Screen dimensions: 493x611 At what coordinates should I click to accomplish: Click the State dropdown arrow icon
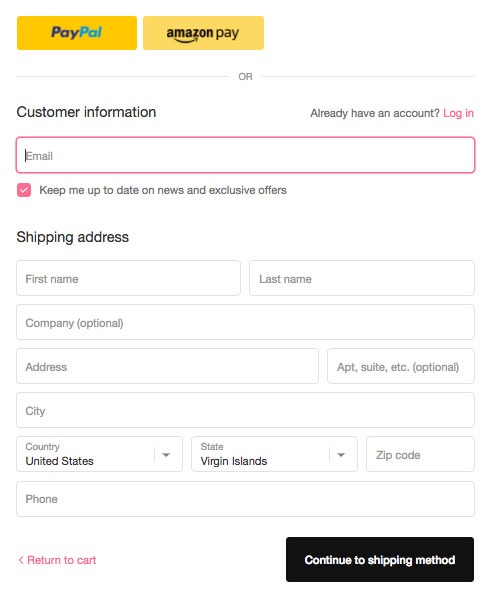pyautogui.click(x=341, y=455)
